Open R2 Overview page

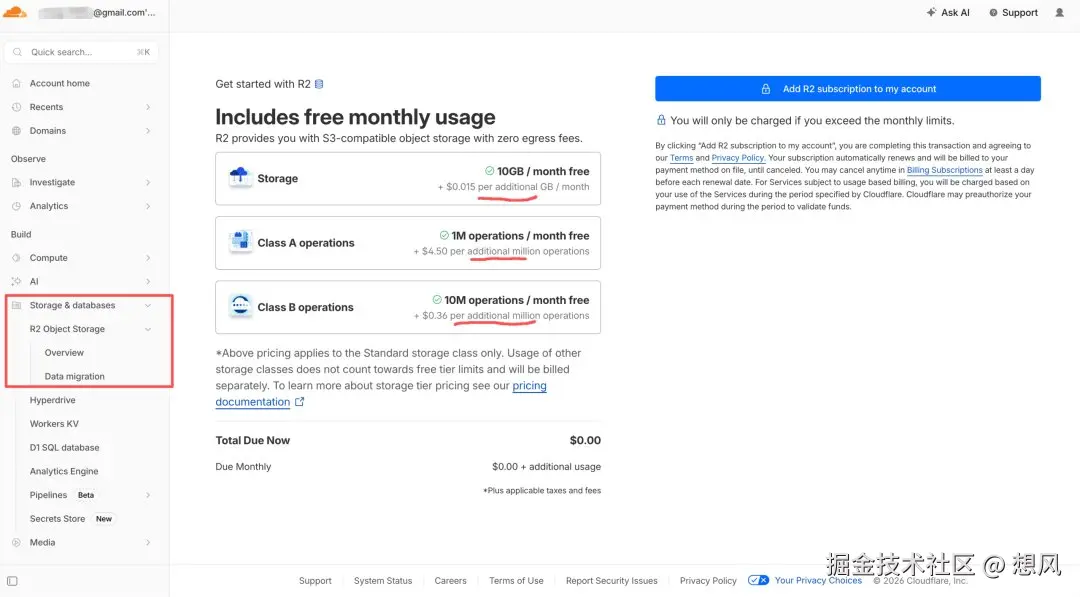(x=64, y=353)
